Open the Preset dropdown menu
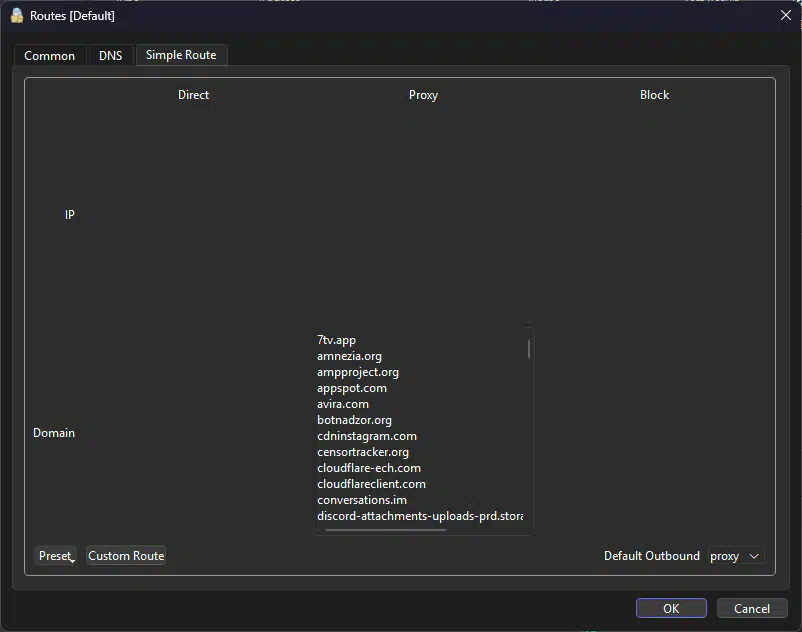The image size is (802, 632). coord(56,555)
